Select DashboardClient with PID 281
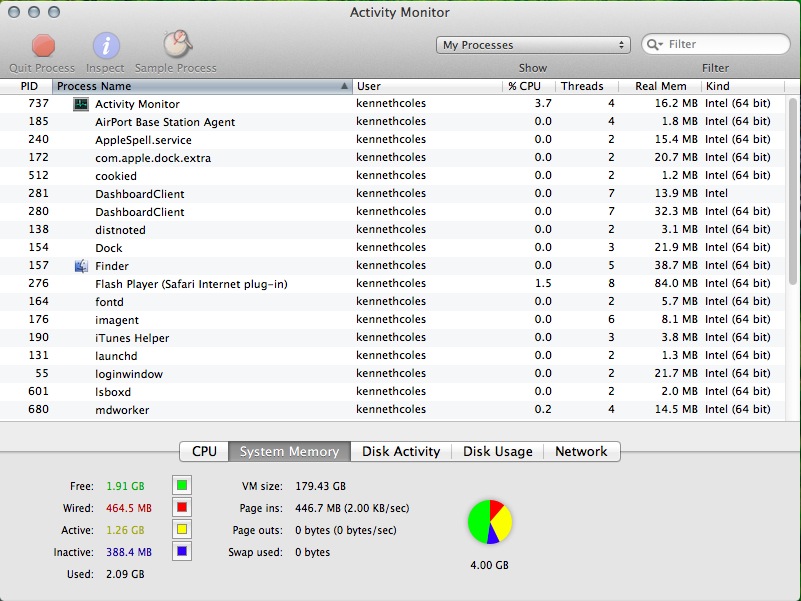This screenshot has height=601, width=801. [x=392, y=194]
